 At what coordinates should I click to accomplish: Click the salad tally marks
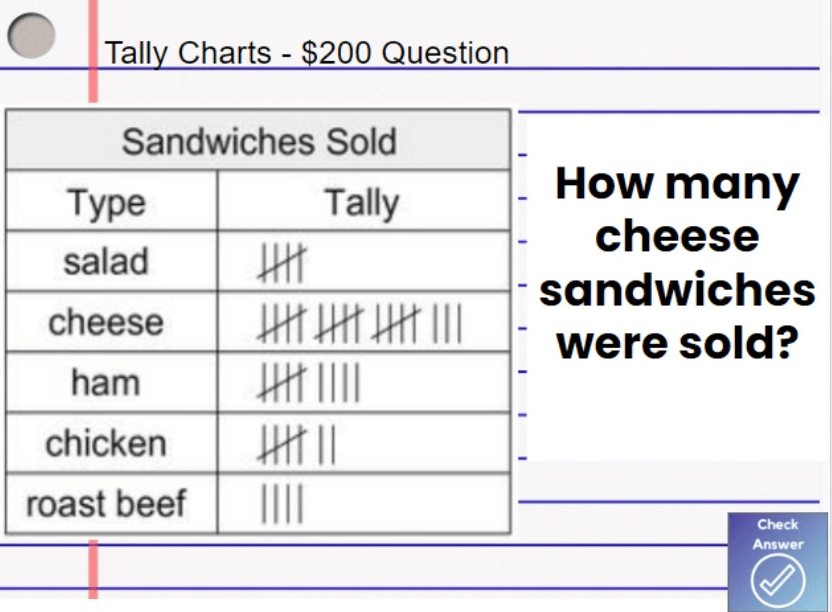pyautogui.click(x=282, y=263)
